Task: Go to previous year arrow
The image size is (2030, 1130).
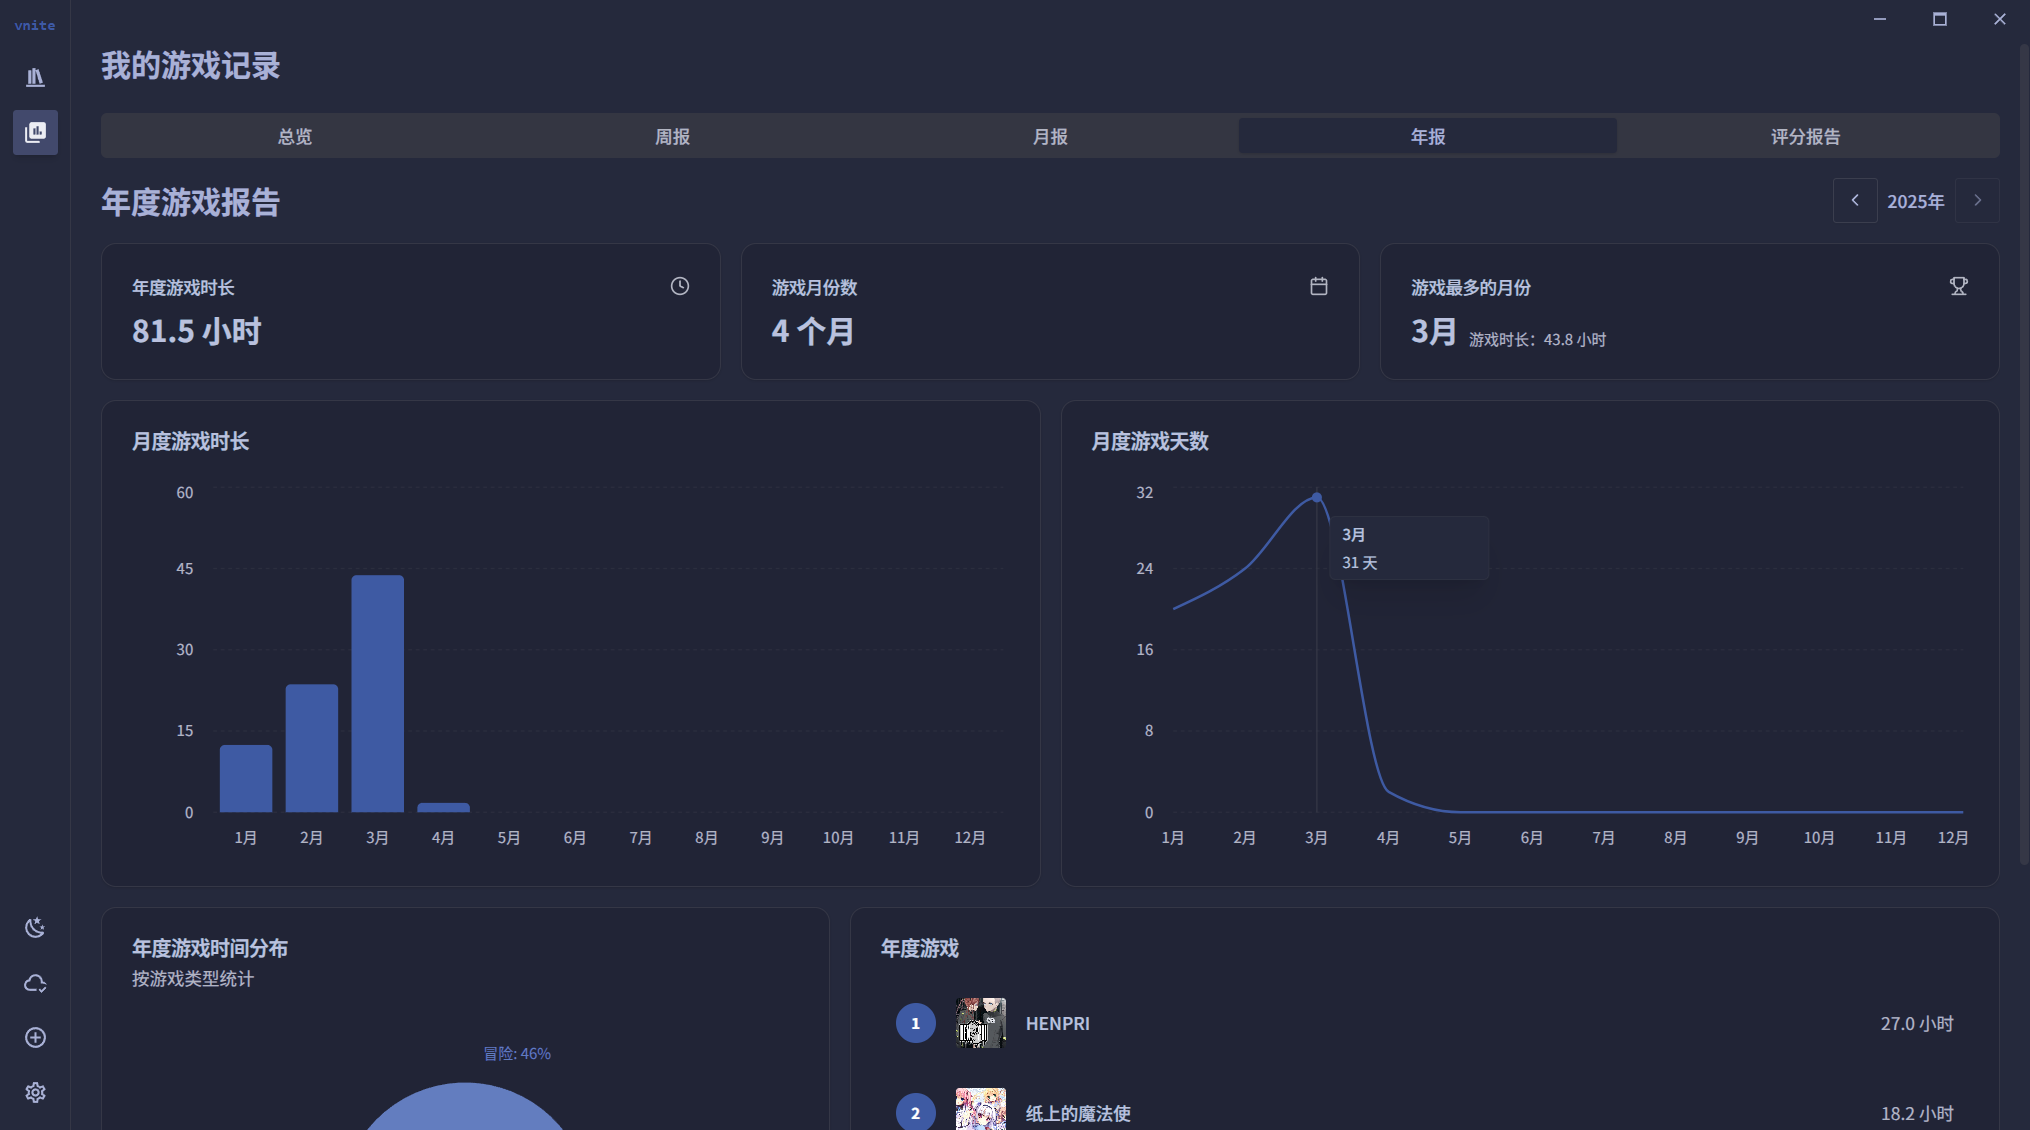Action: [1855, 200]
